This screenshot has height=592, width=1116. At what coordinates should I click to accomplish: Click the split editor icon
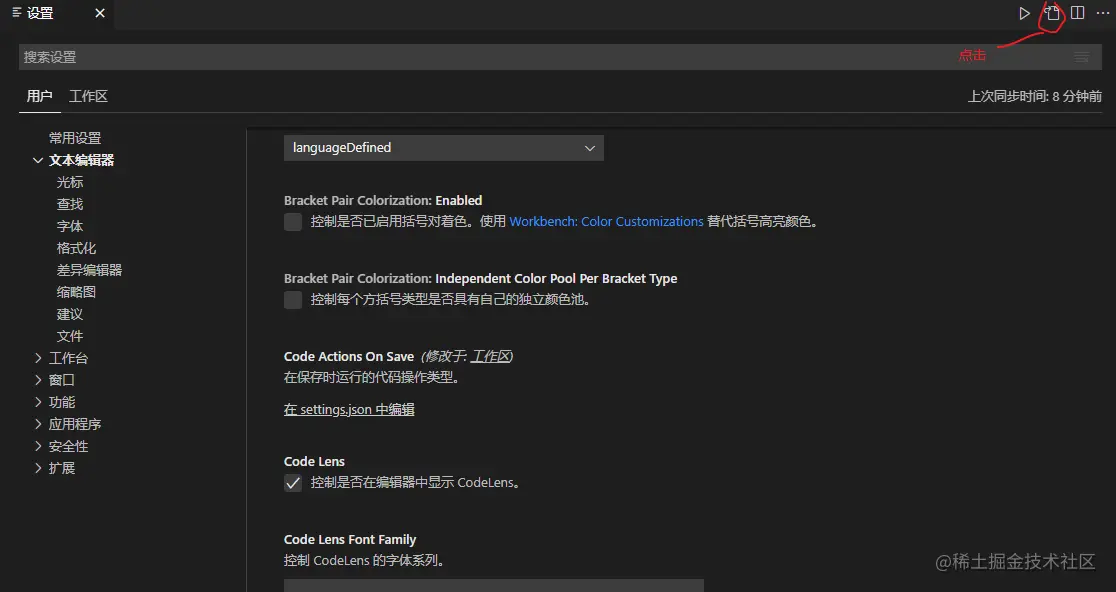(1078, 14)
